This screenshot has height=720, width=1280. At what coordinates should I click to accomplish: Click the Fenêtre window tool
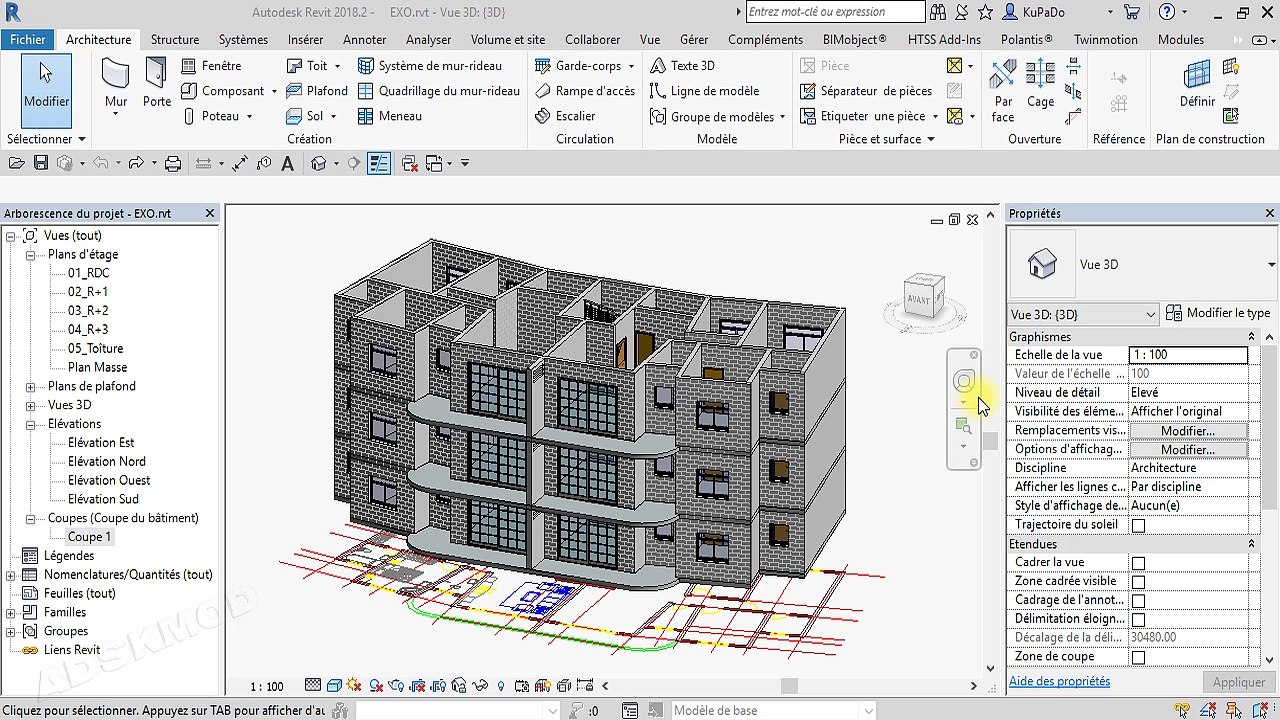tap(211, 65)
